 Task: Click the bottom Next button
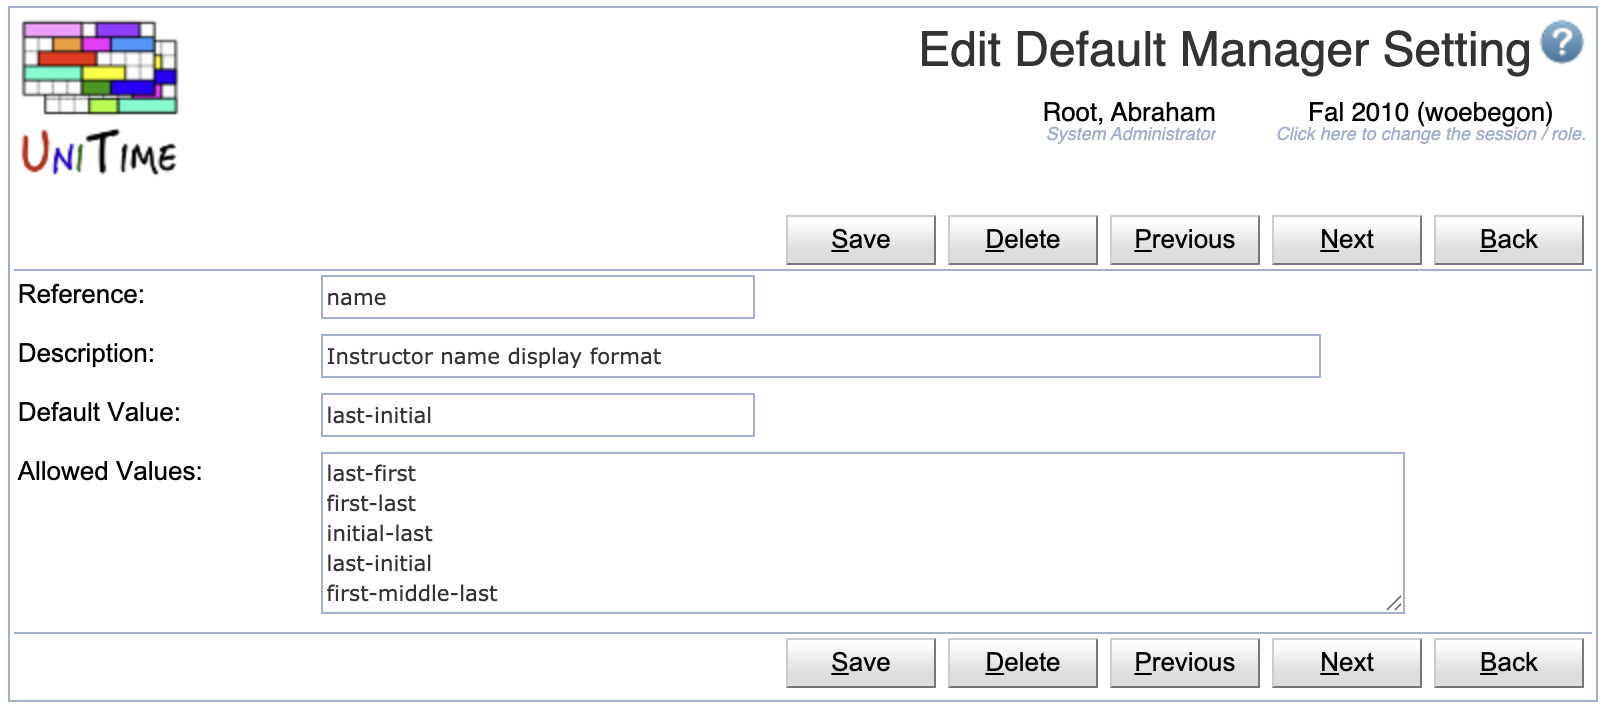click(x=1347, y=663)
